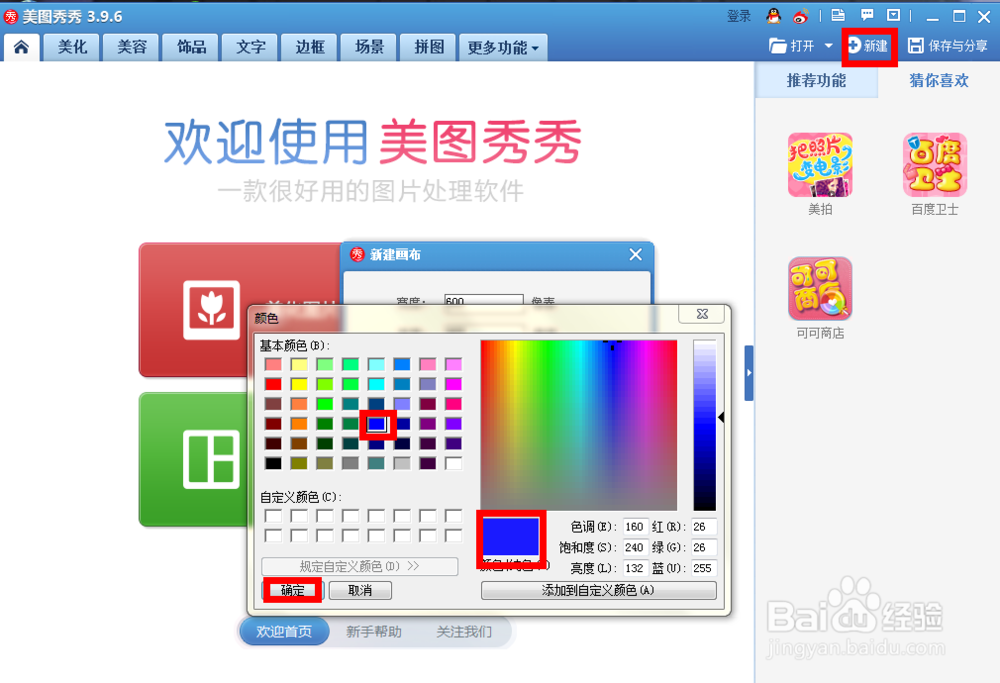Click the solid color preview box
Image resolution: width=1000 pixels, height=683 pixels.
510,536
